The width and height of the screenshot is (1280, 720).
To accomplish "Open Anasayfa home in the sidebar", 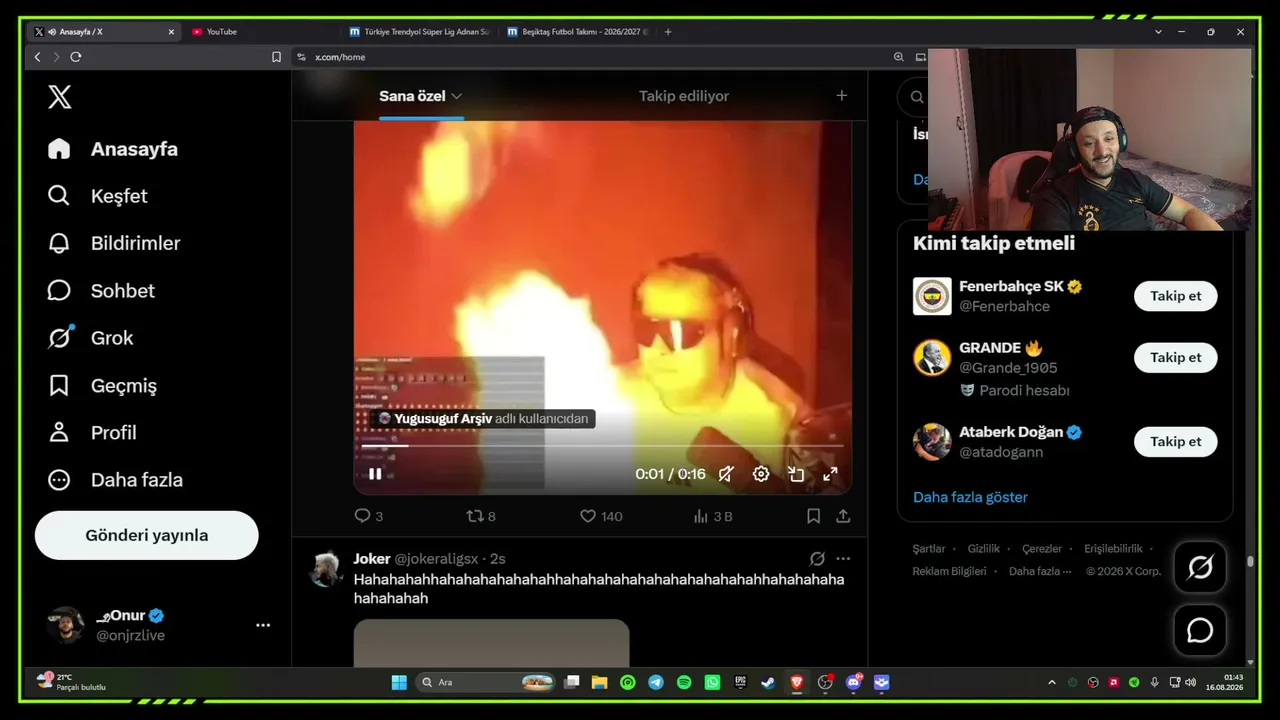I will pos(112,149).
